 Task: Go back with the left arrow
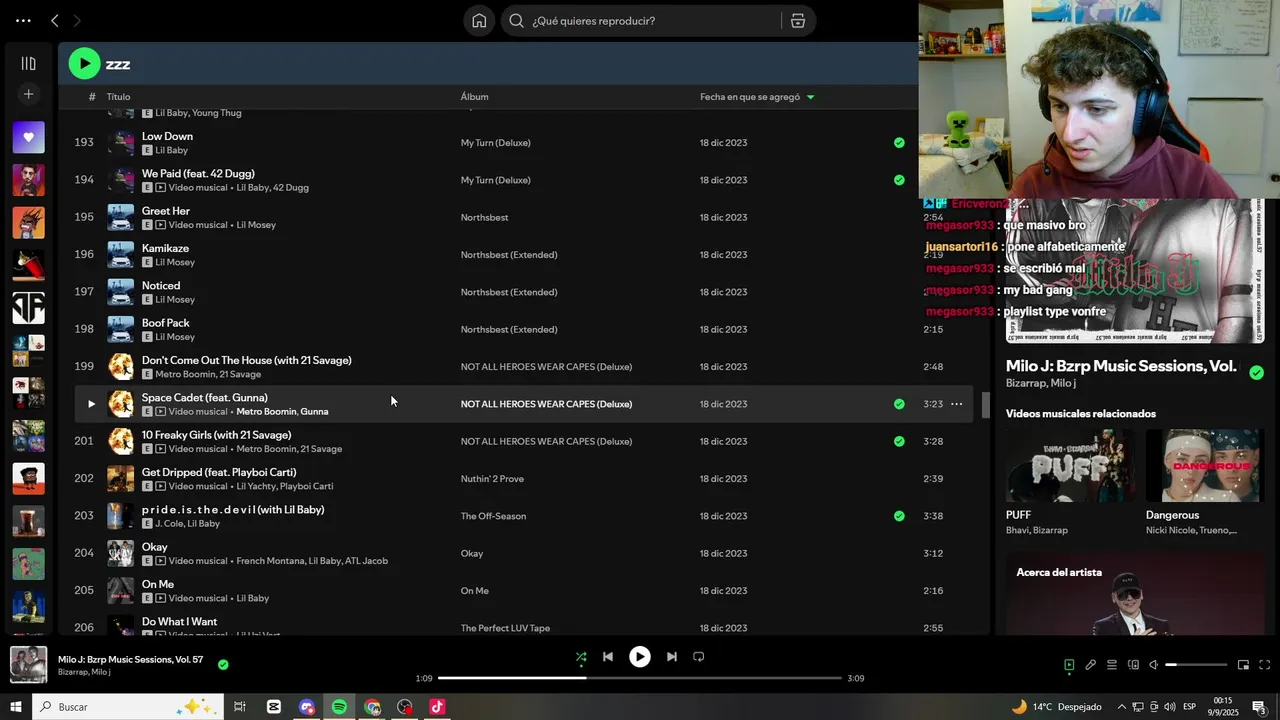55,21
